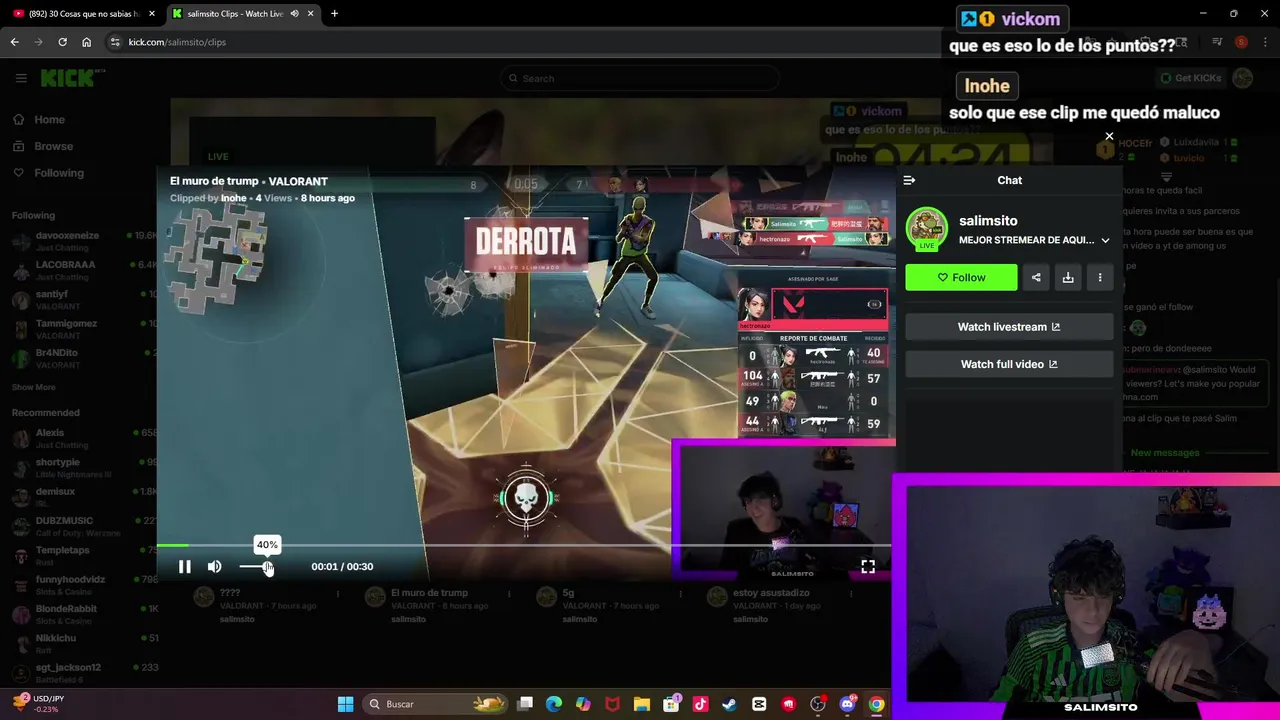Enter fullscreen for the clip

click(868, 566)
